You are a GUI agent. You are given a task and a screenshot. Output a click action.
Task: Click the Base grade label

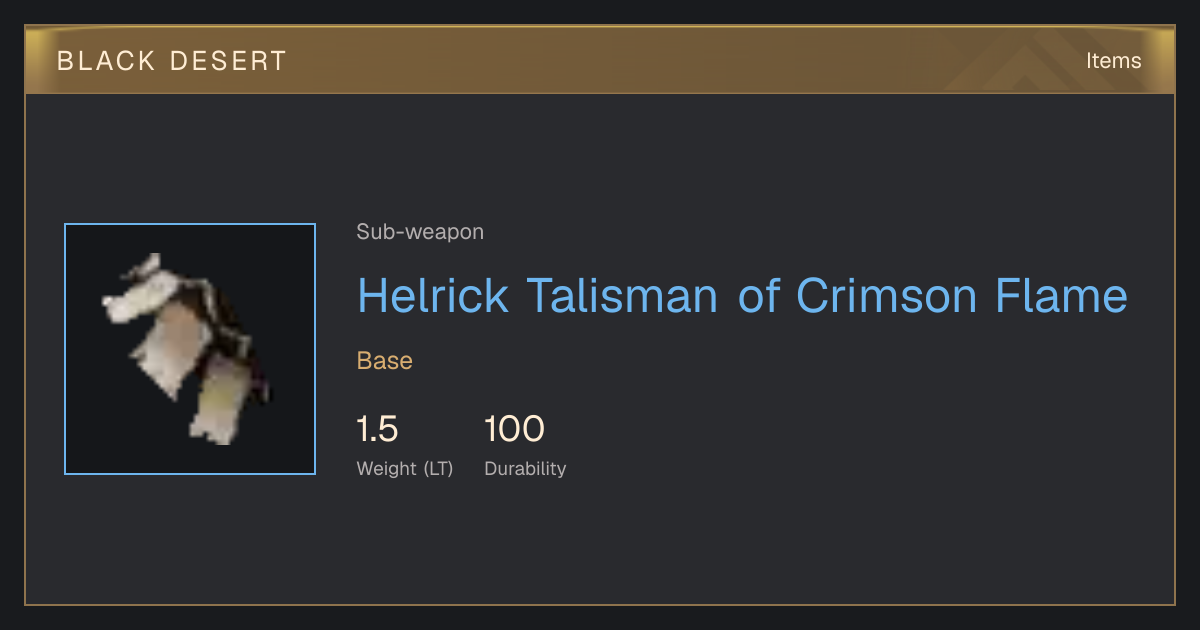pos(385,361)
